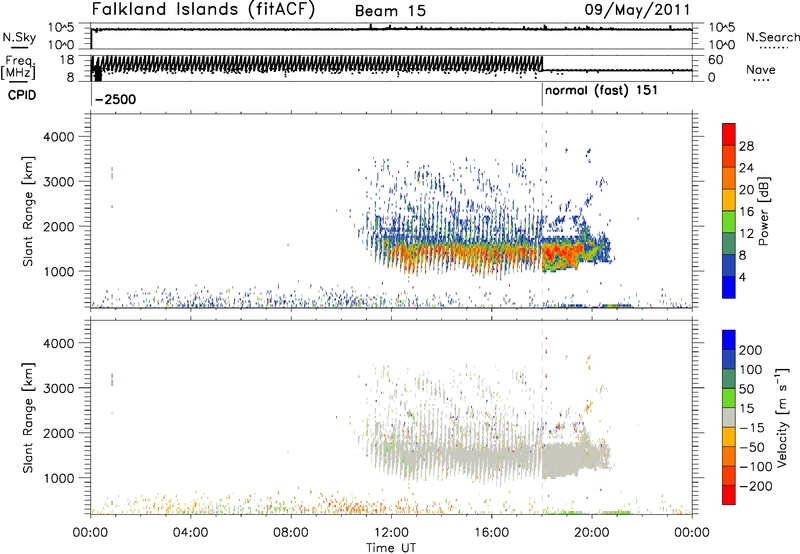Screen dimensions: 800x554
Task: Click the 'N.Sky' legend label
Action: (x=19, y=37)
